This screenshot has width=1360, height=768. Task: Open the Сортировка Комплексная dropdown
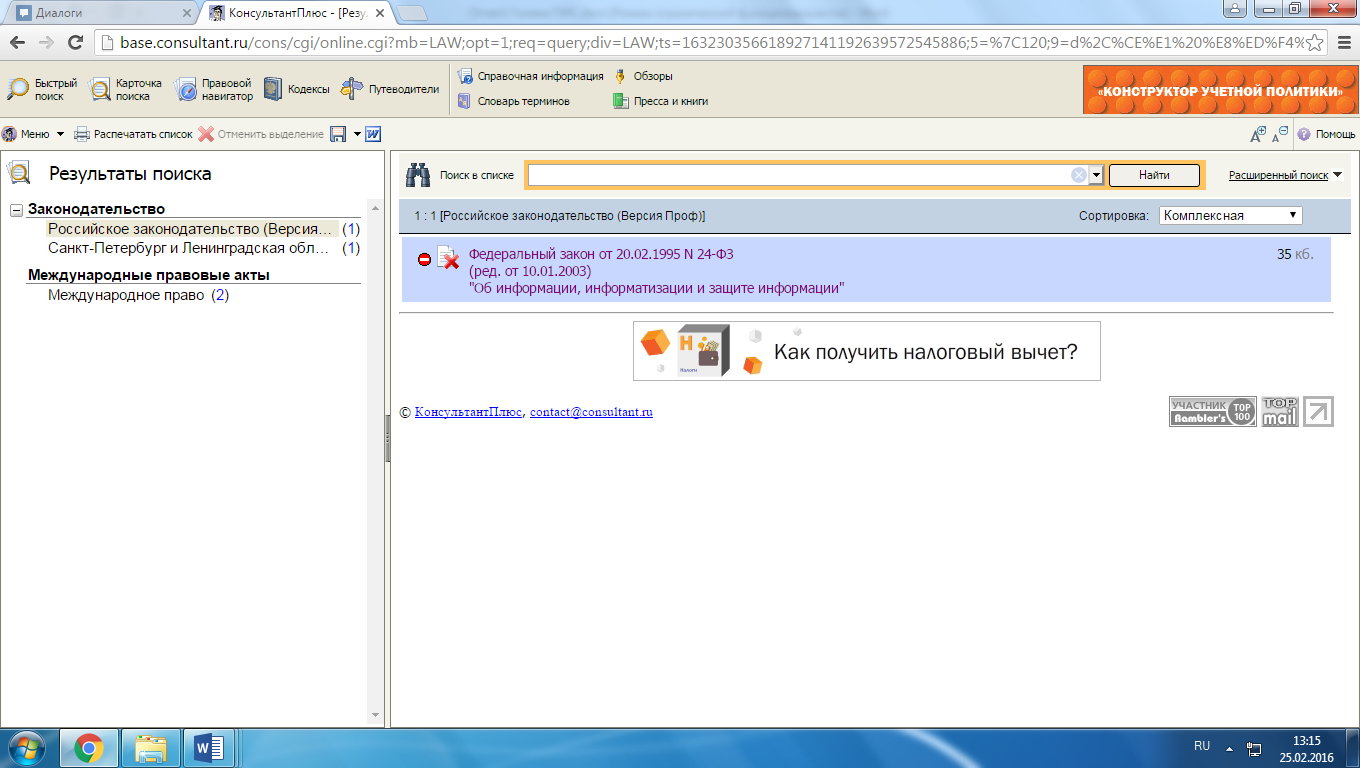[x=1231, y=215]
